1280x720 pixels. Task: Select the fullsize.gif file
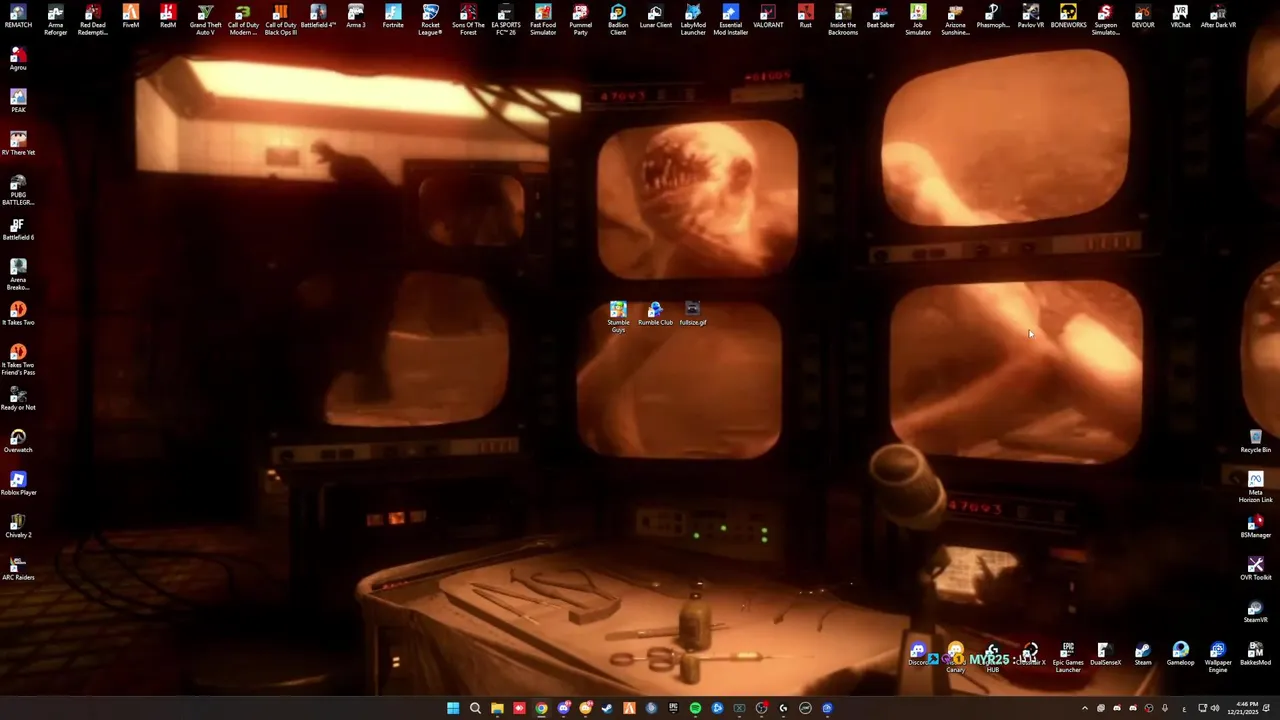(x=693, y=313)
